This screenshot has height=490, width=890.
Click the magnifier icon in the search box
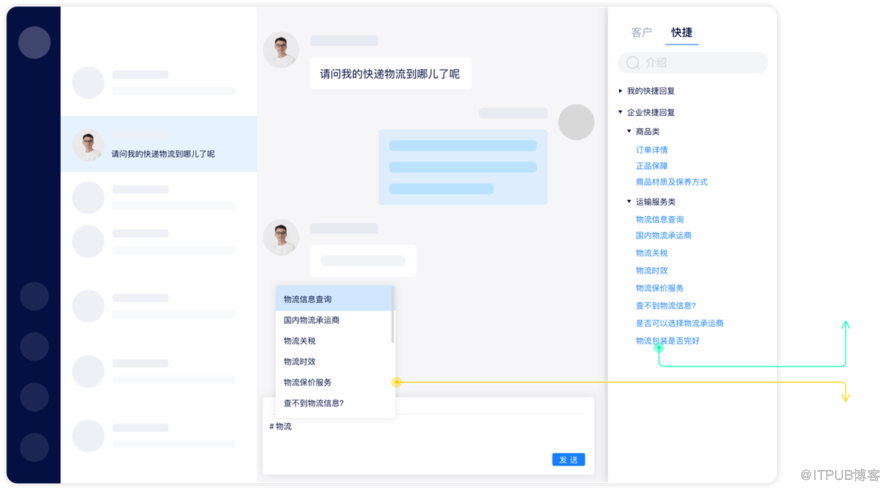(633, 63)
